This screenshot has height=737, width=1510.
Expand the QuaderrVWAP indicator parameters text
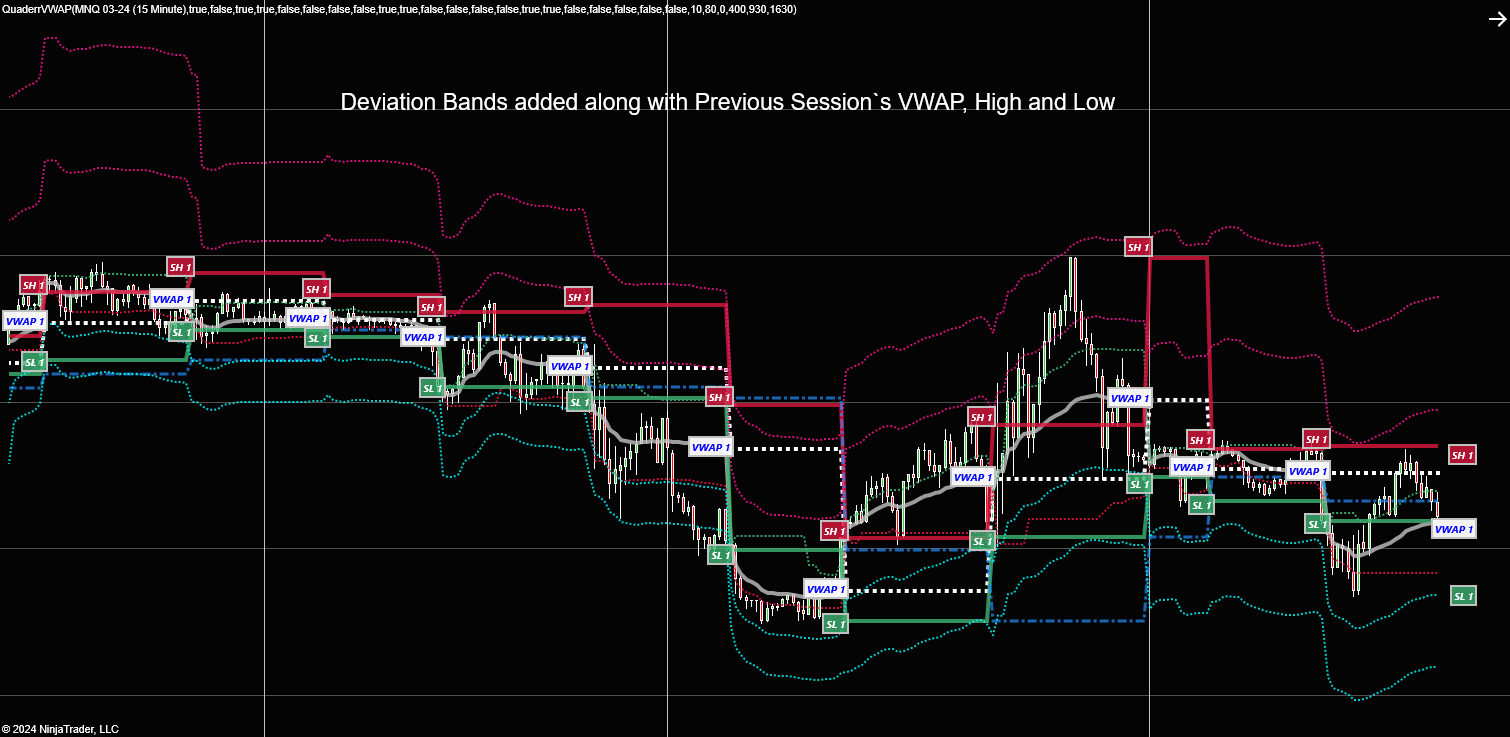(x=400, y=9)
